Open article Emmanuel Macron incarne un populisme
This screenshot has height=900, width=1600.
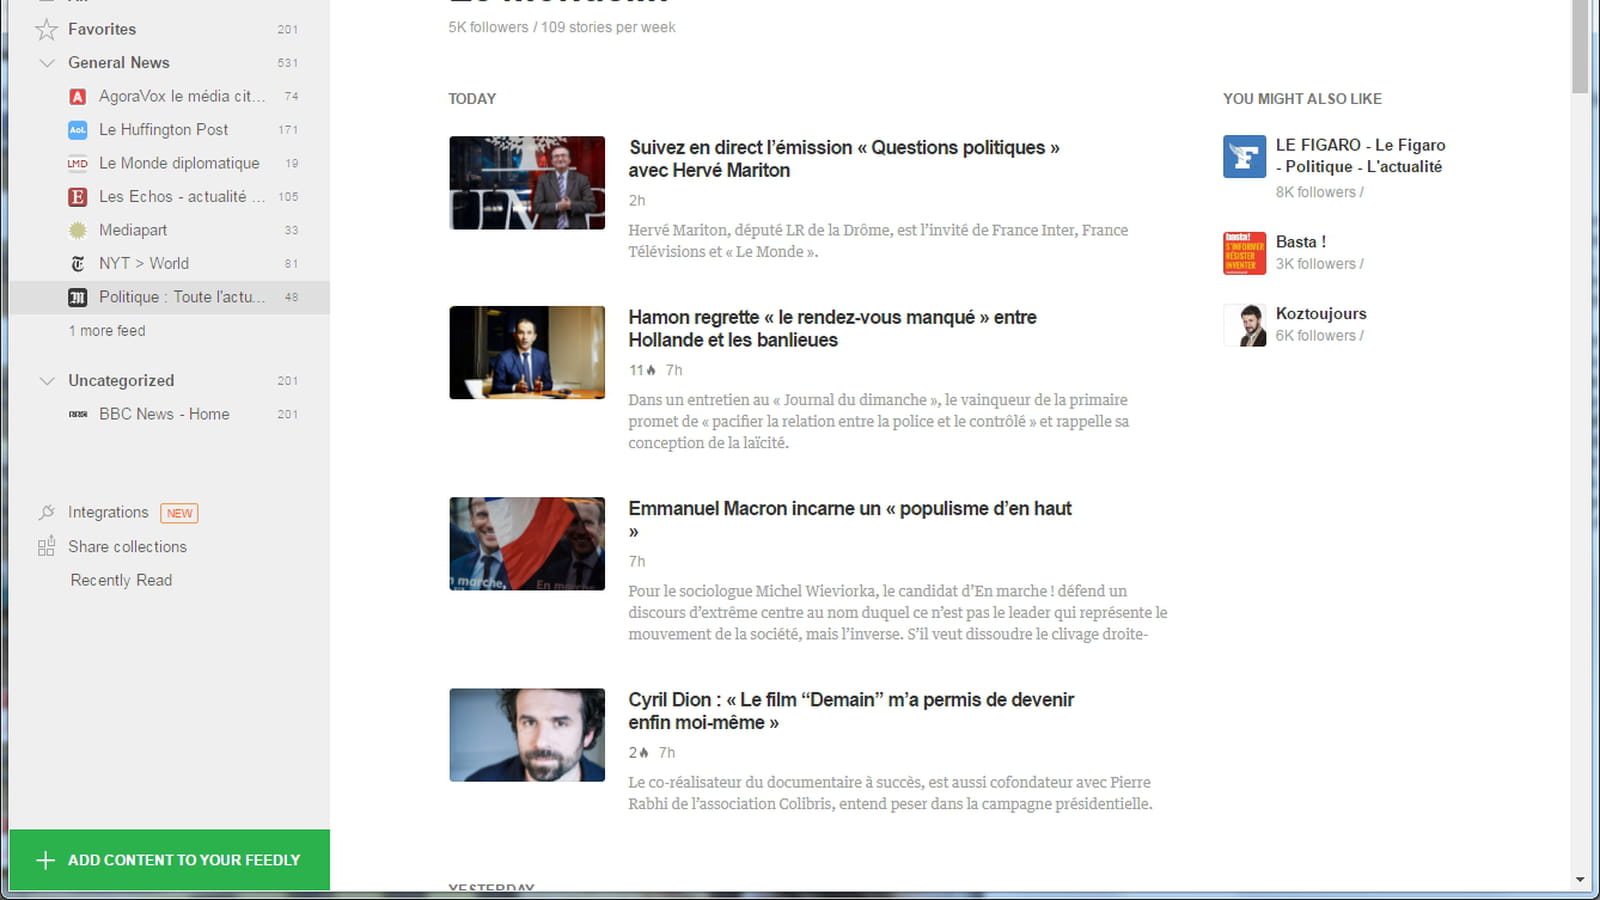tap(850, 520)
